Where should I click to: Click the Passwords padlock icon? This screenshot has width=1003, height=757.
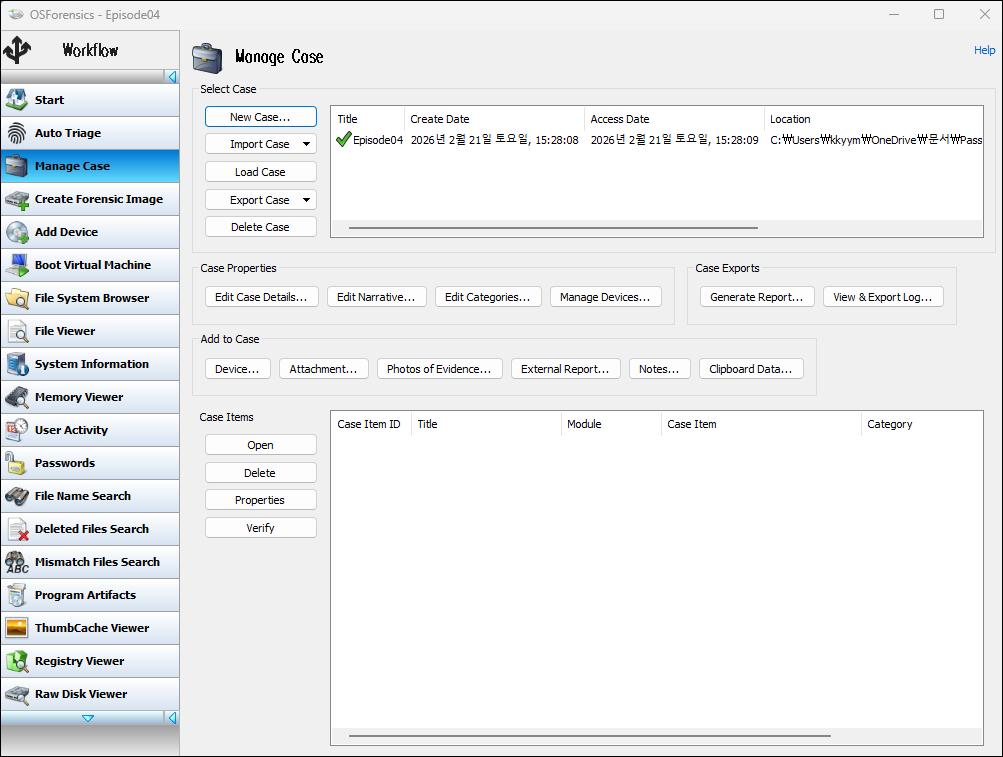tap(17, 463)
